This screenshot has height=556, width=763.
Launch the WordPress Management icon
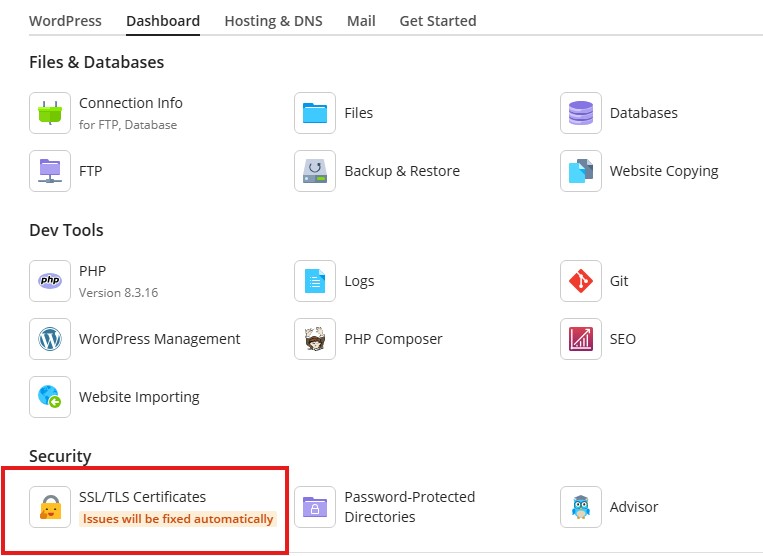(x=50, y=339)
